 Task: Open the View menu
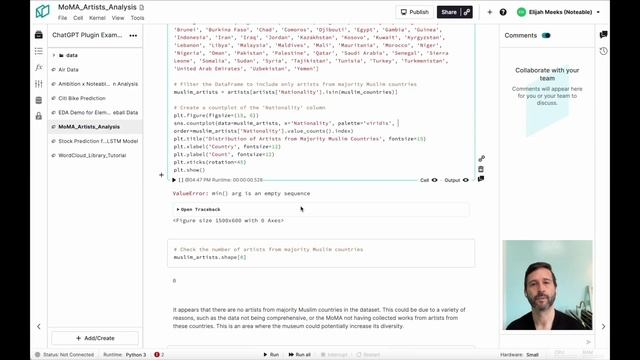[118, 18]
